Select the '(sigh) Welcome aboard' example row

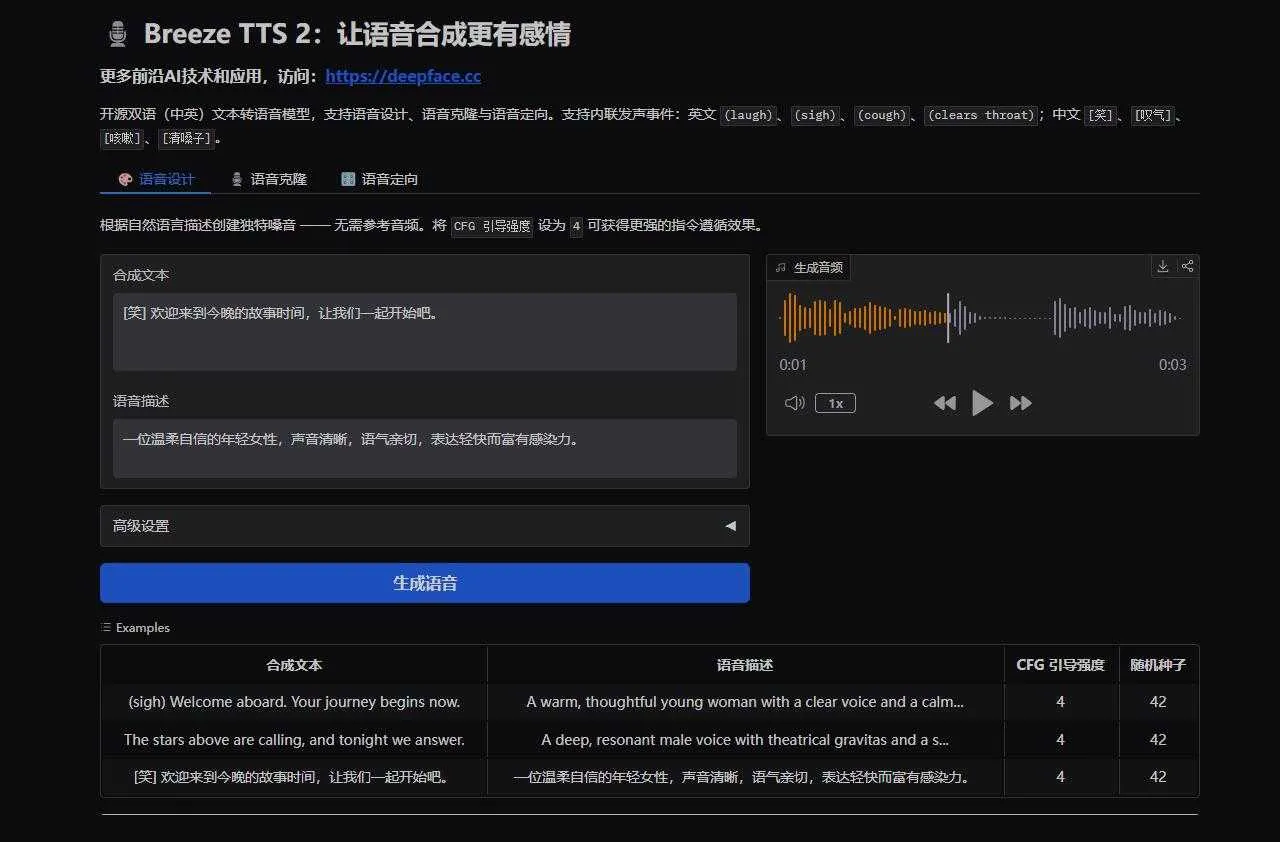[650, 702]
